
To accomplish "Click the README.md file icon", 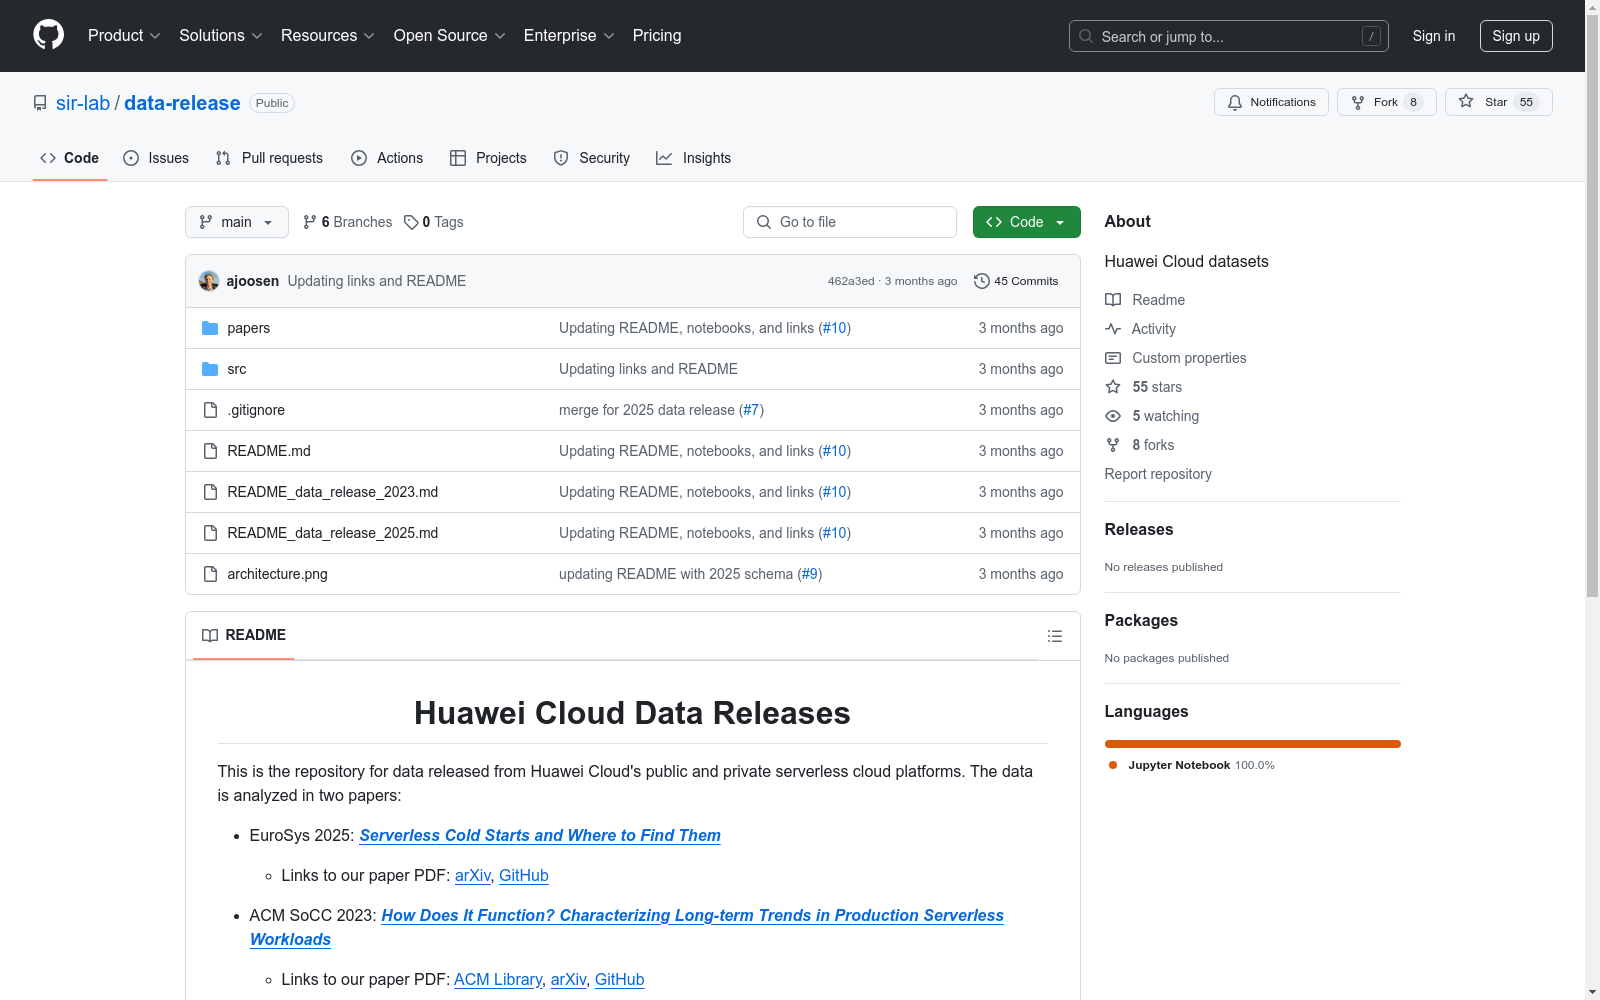I will pyautogui.click(x=210, y=451).
